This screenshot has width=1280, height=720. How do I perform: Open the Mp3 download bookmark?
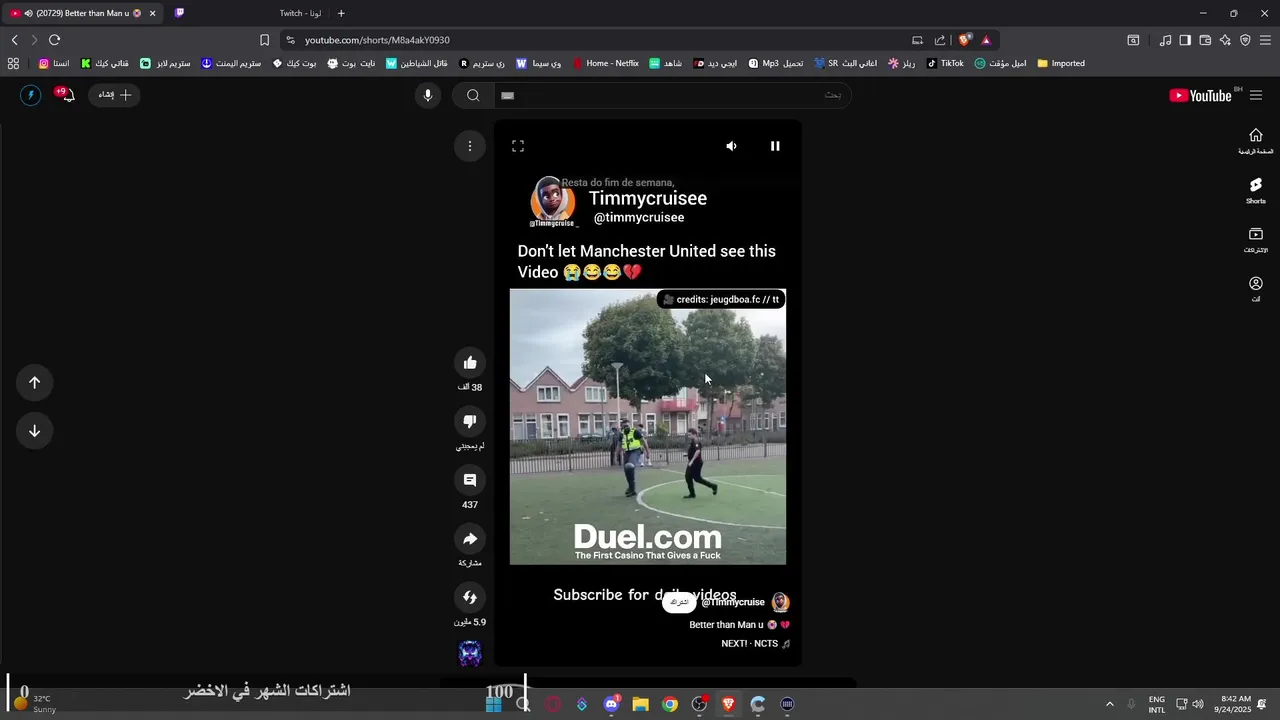[x=776, y=63]
